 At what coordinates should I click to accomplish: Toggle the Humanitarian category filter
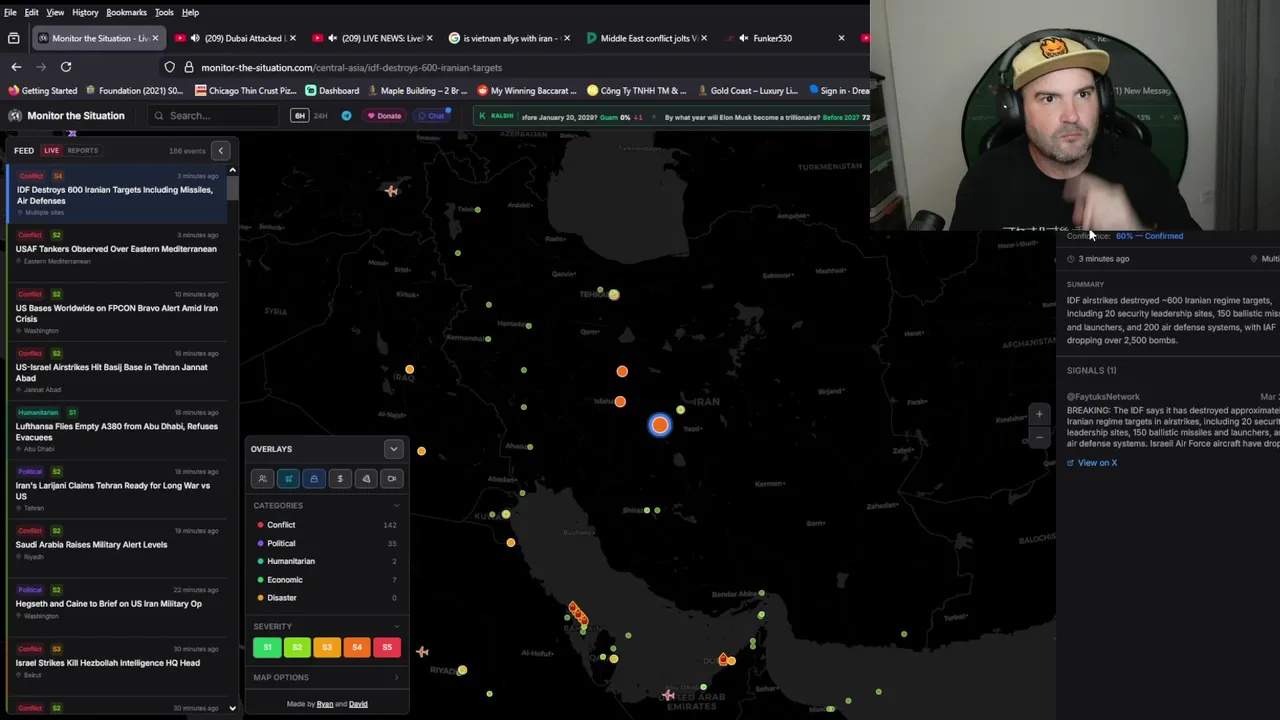coord(326,561)
